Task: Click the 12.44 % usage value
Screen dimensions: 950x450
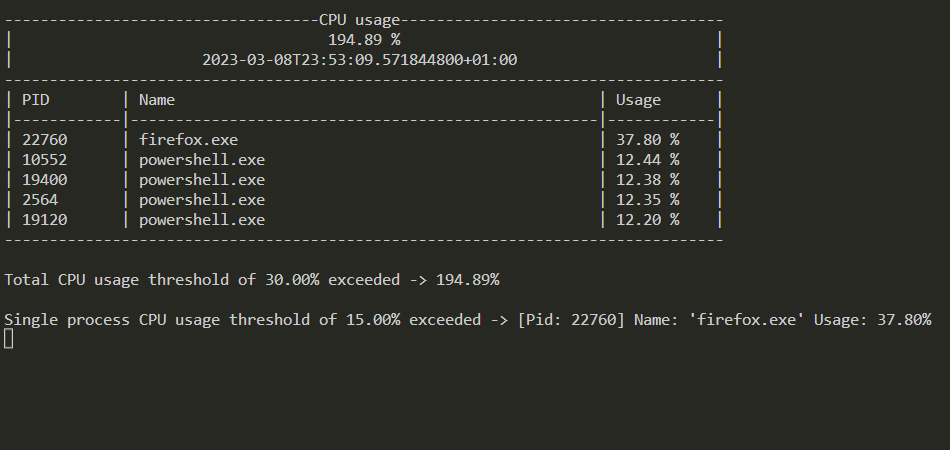Action: [647, 160]
